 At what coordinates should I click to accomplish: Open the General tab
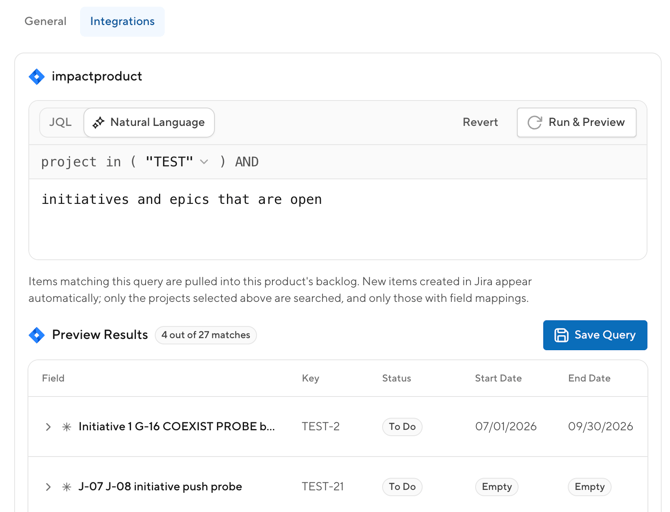pyautogui.click(x=45, y=21)
